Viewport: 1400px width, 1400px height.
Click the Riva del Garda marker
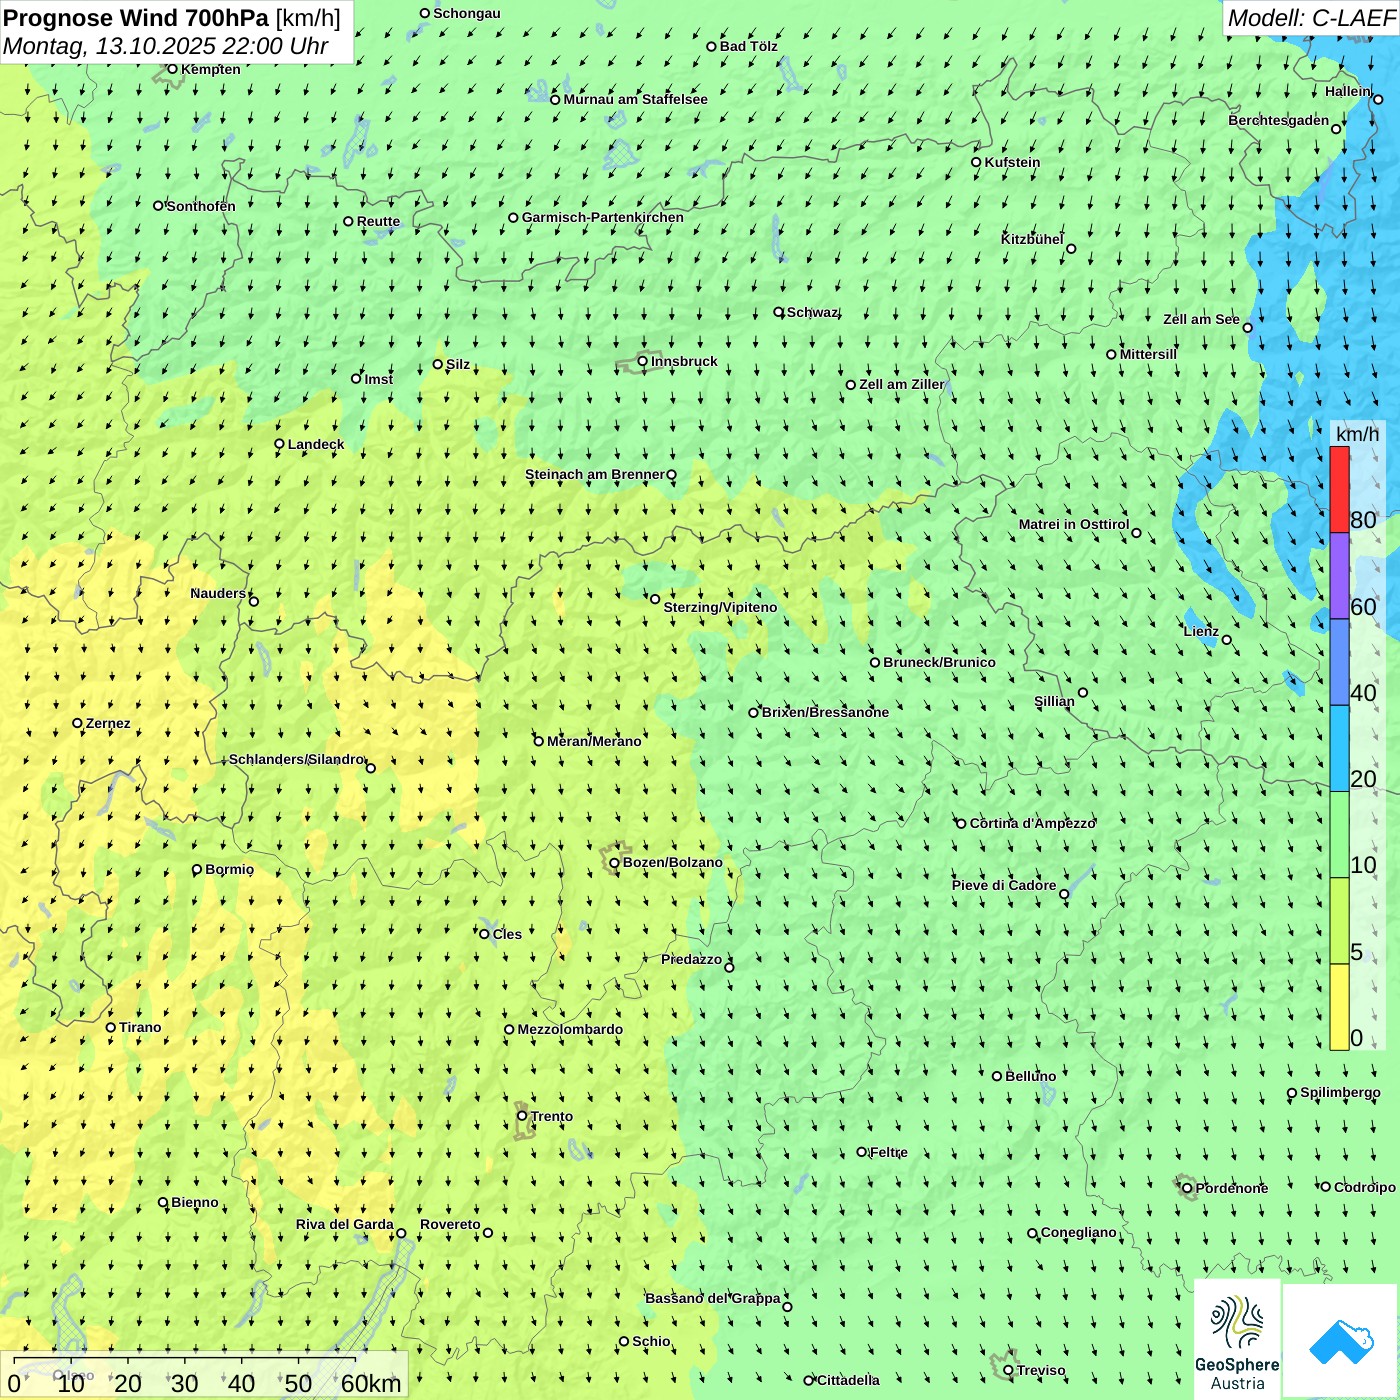[402, 1233]
